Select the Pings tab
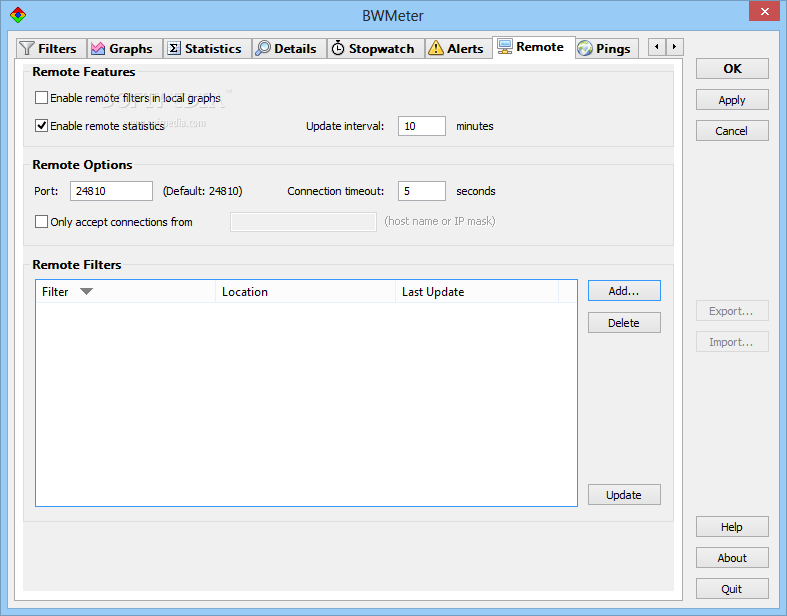Image resolution: width=787 pixels, height=616 pixels. coord(607,49)
